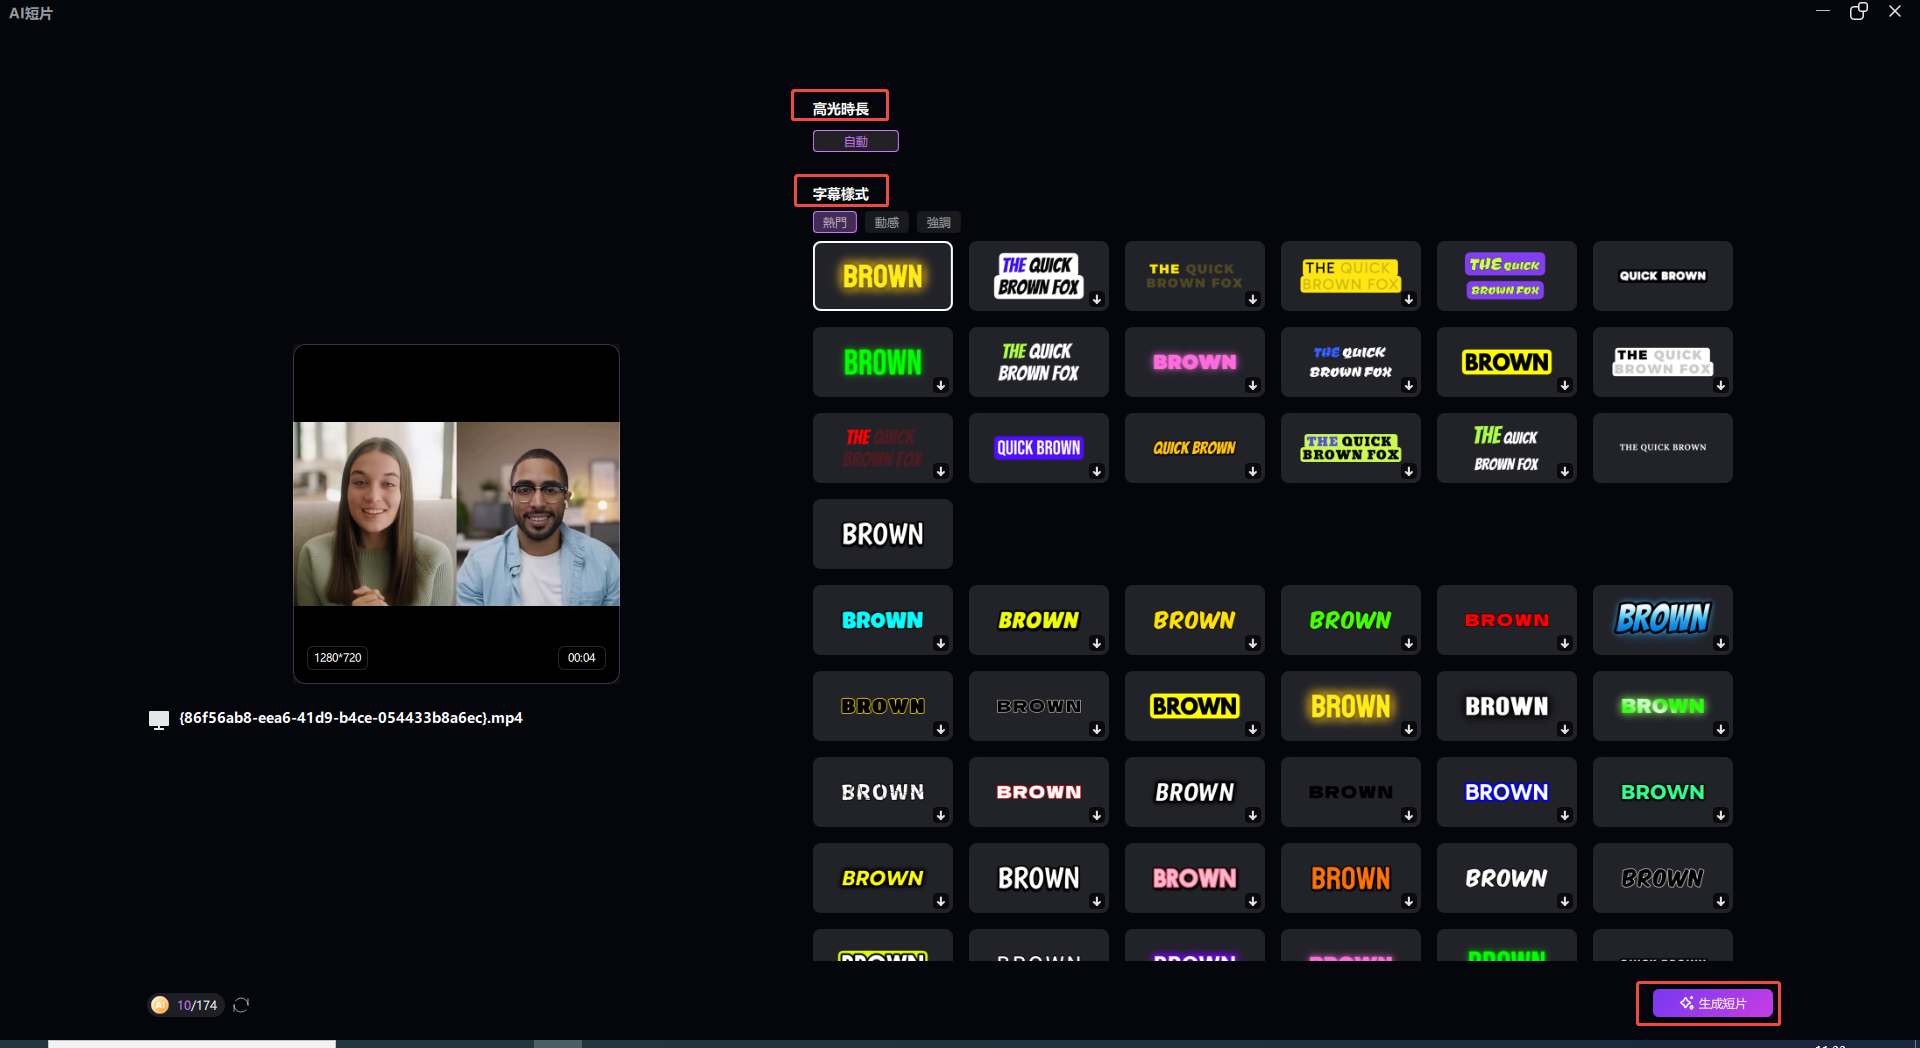Switch to the 強調 subtitle style tab
The height and width of the screenshot is (1048, 1920).
[x=938, y=222]
